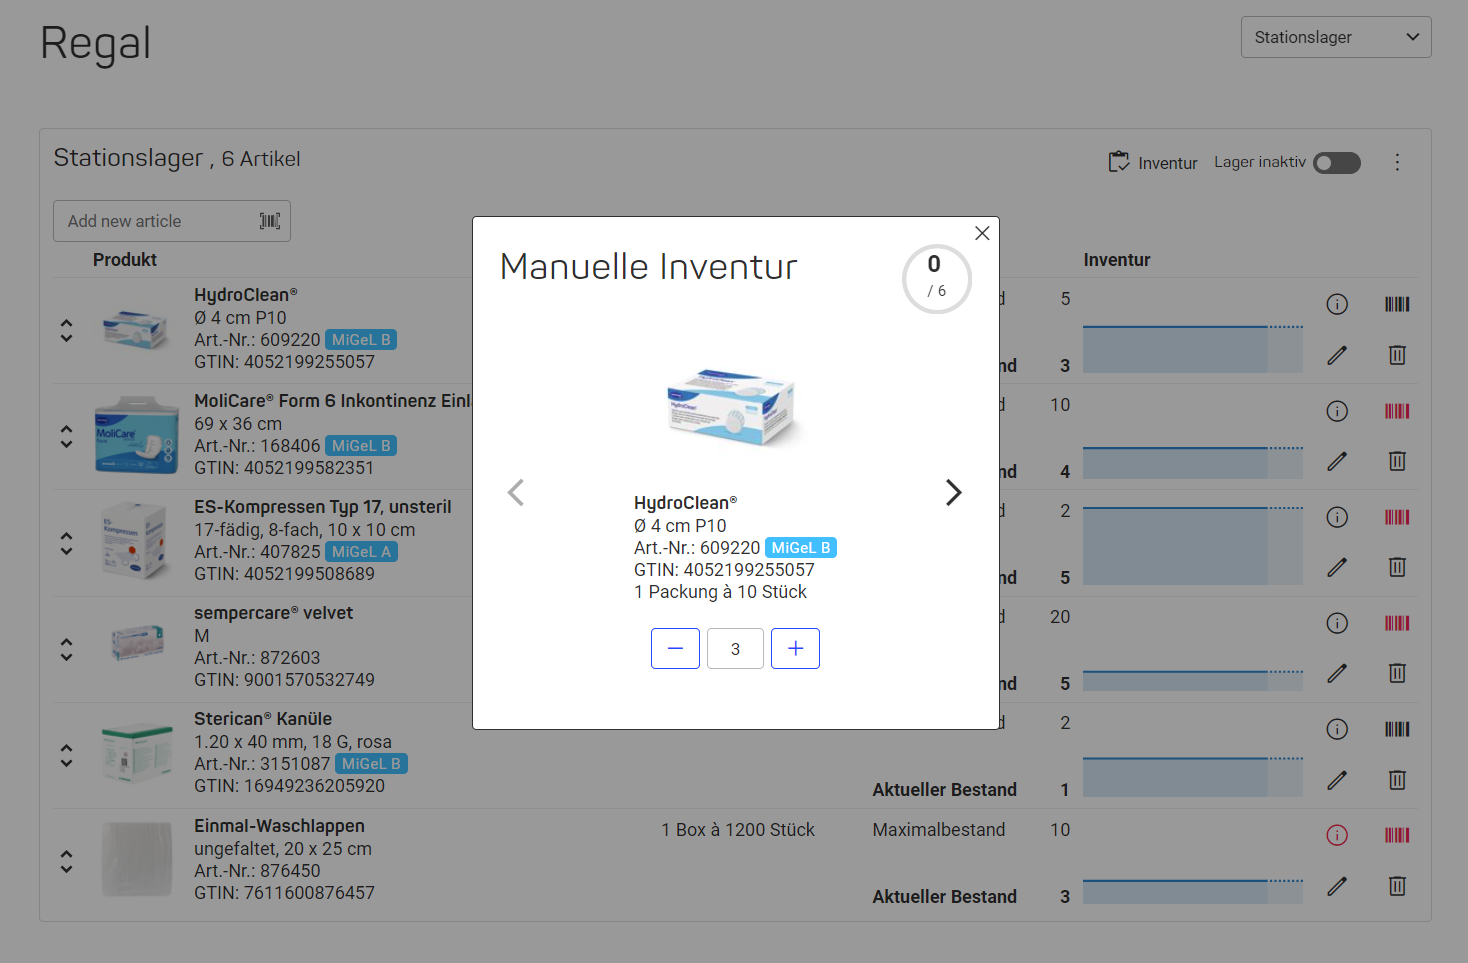Click the 0 / 6 progress counter

(936, 279)
